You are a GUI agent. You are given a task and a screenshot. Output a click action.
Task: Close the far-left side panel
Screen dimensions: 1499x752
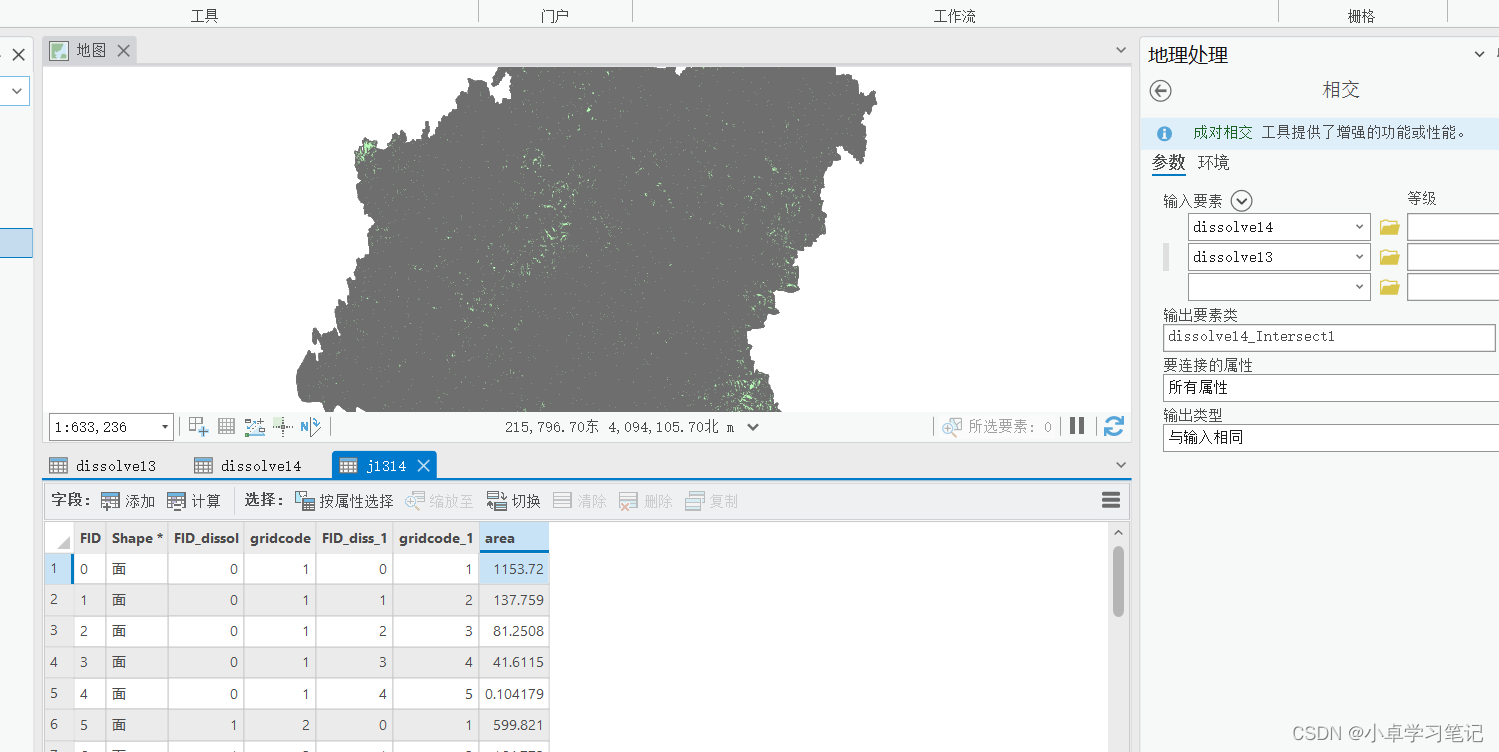pyautogui.click(x=18, y=55)
